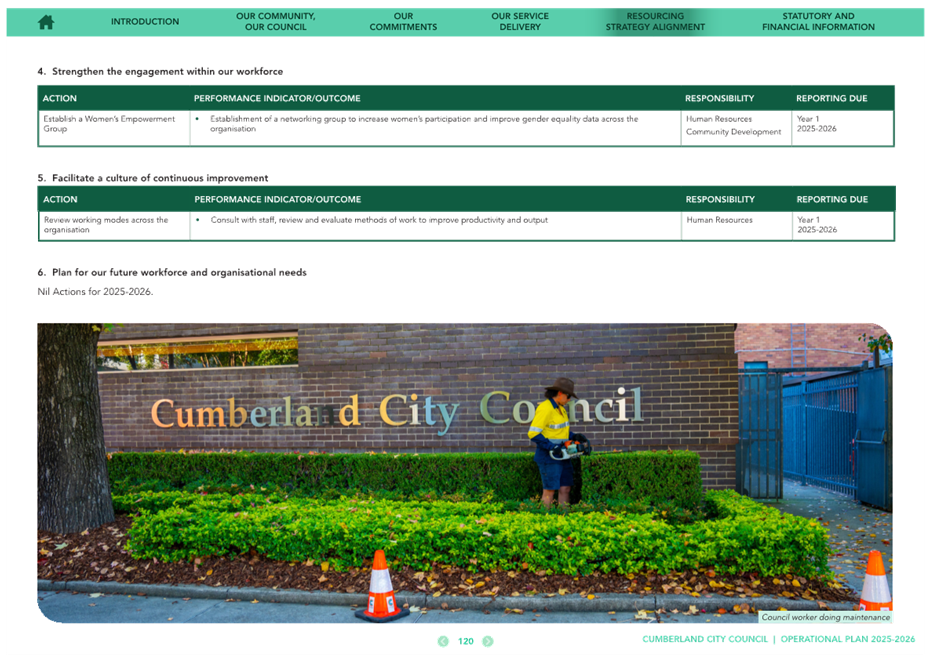Click 'Human Resources' in section 5 table
930x660 pixels.
click(719, 219)
